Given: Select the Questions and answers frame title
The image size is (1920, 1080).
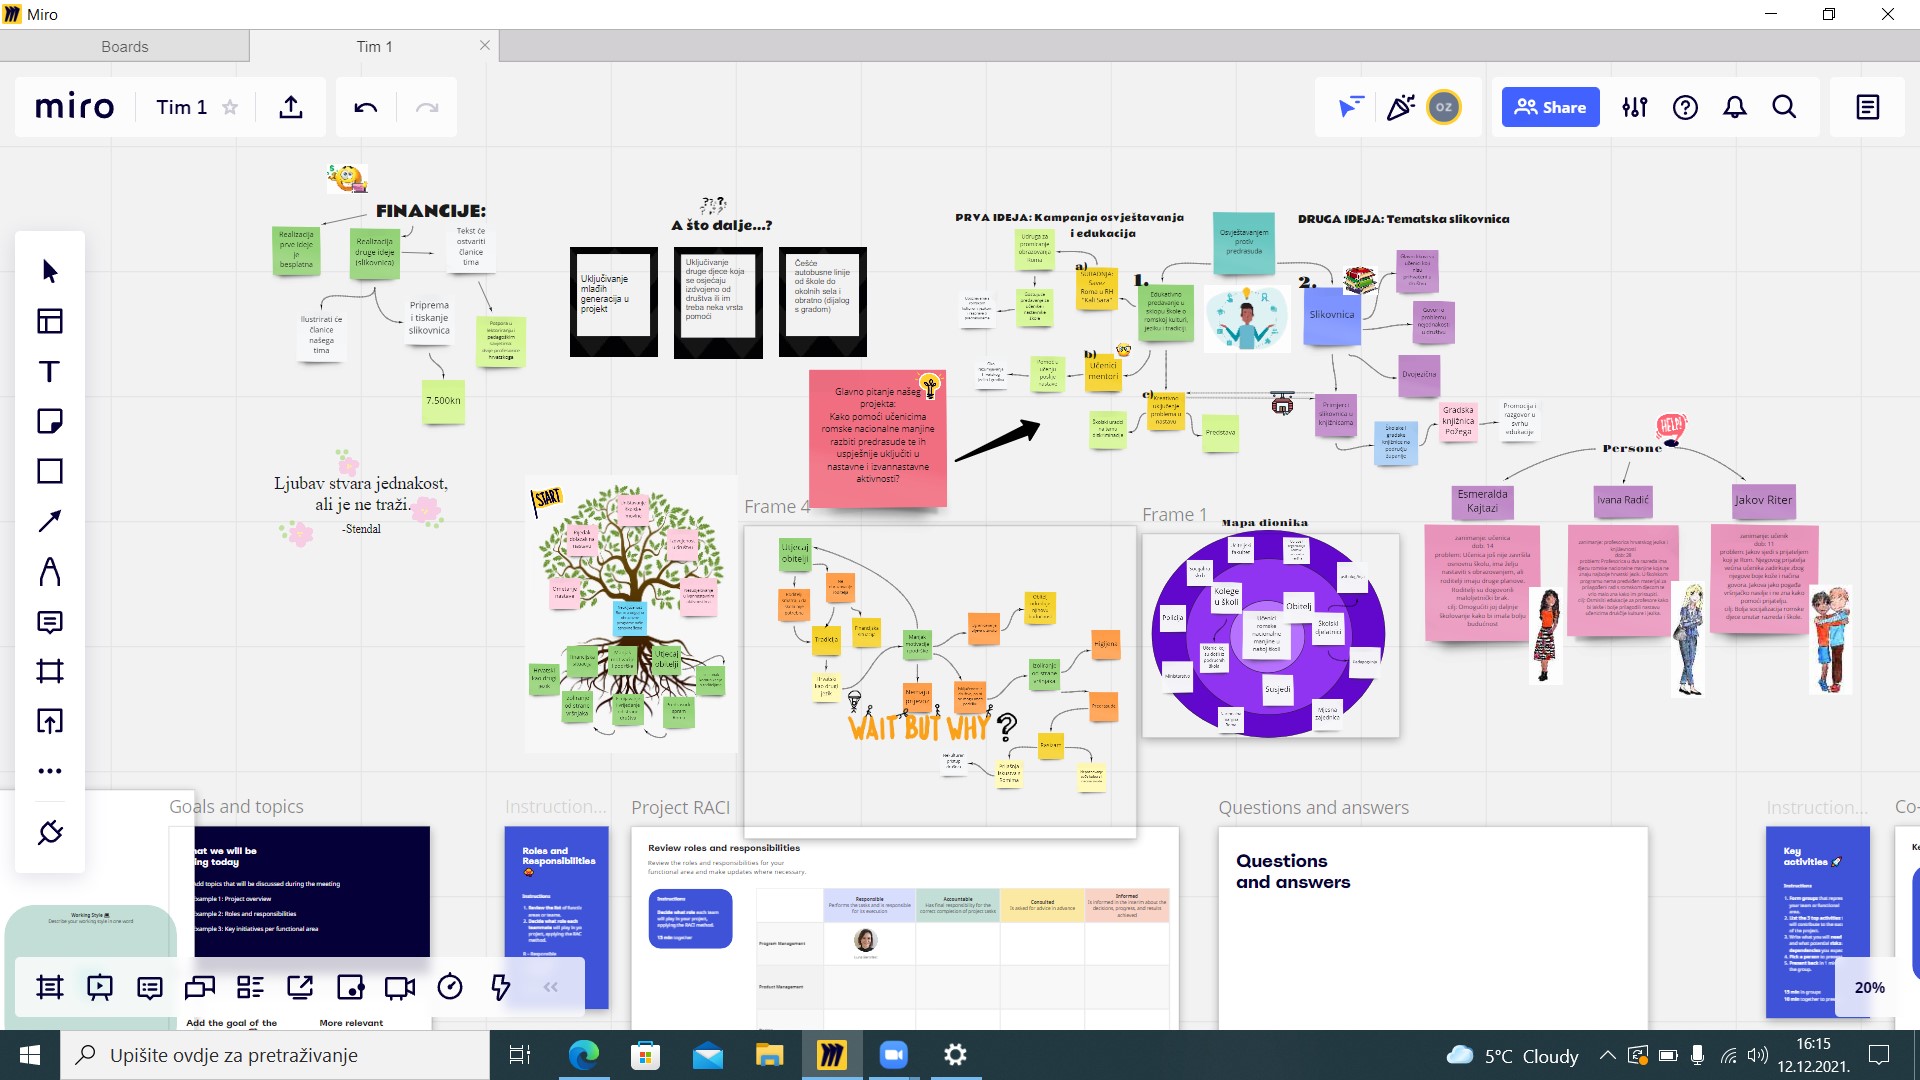Looking at the screenshot, I should pos(1313,807).
